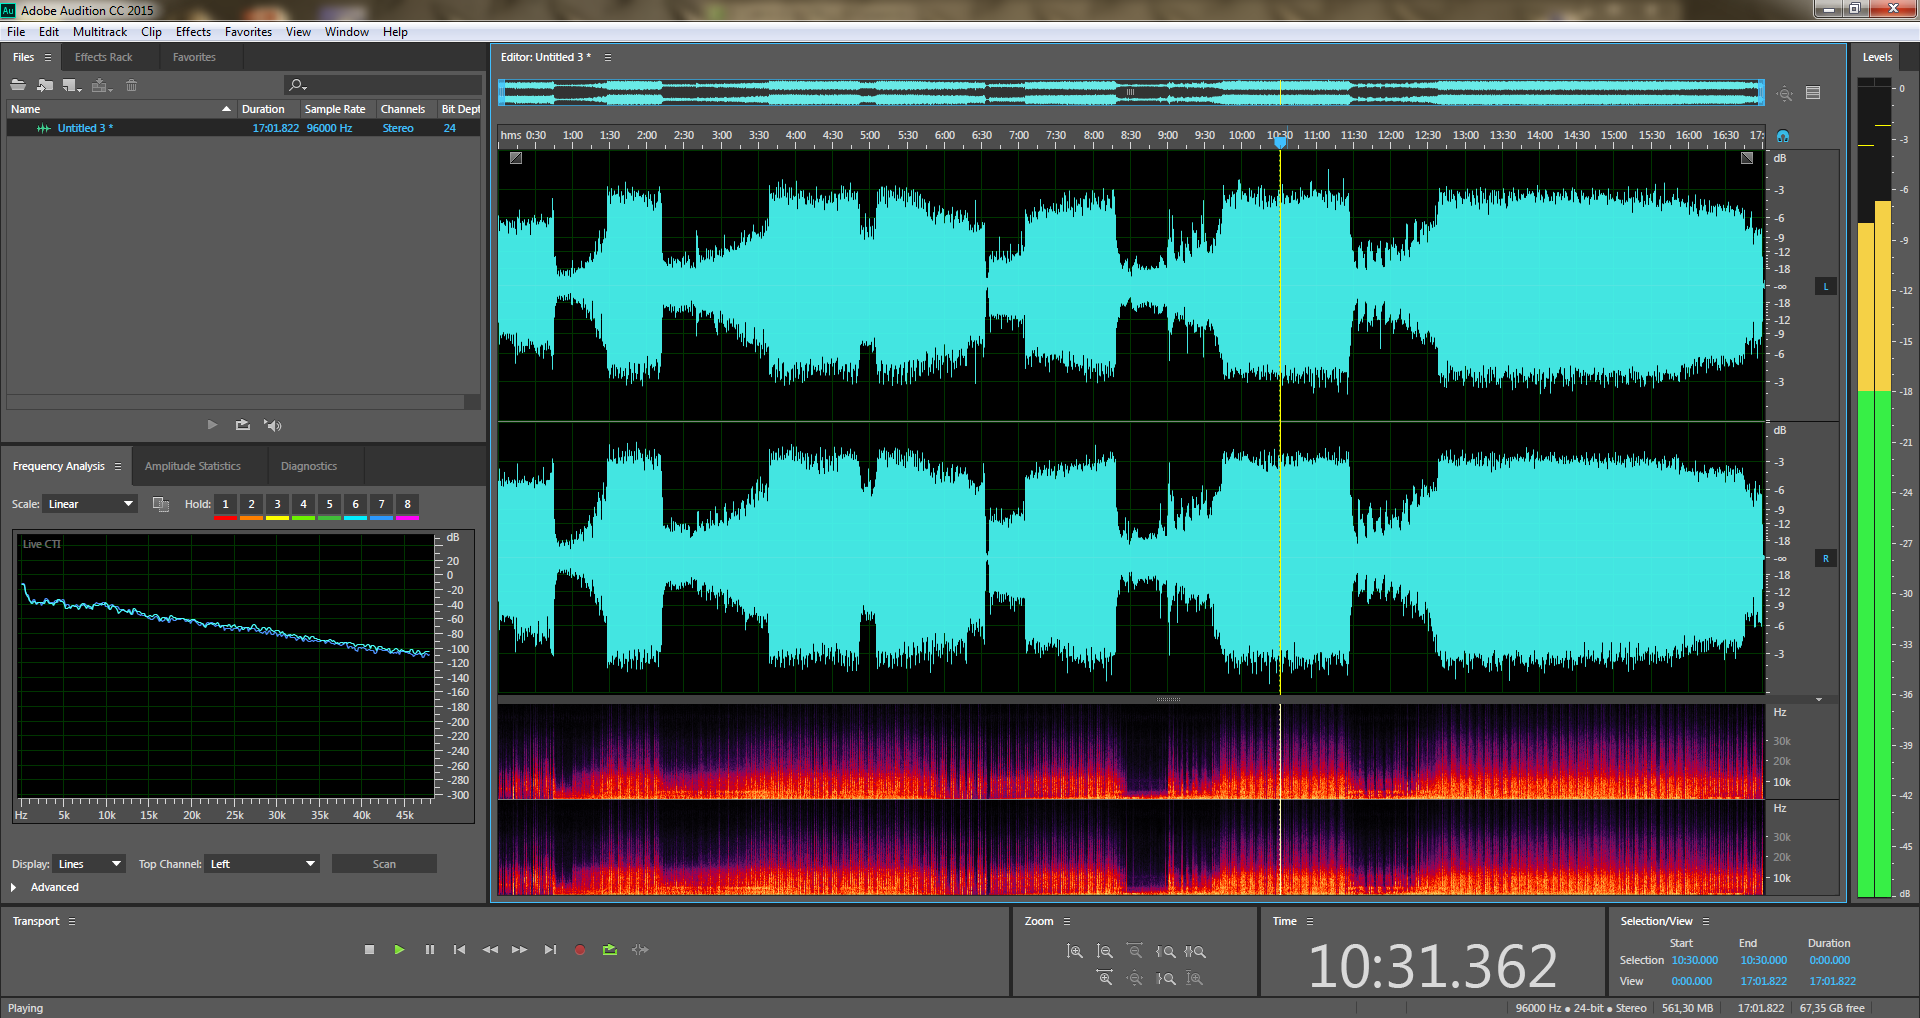1920x1018 pixels.
Task: Toggle the Left channel L button
Action: (1825, 287)
